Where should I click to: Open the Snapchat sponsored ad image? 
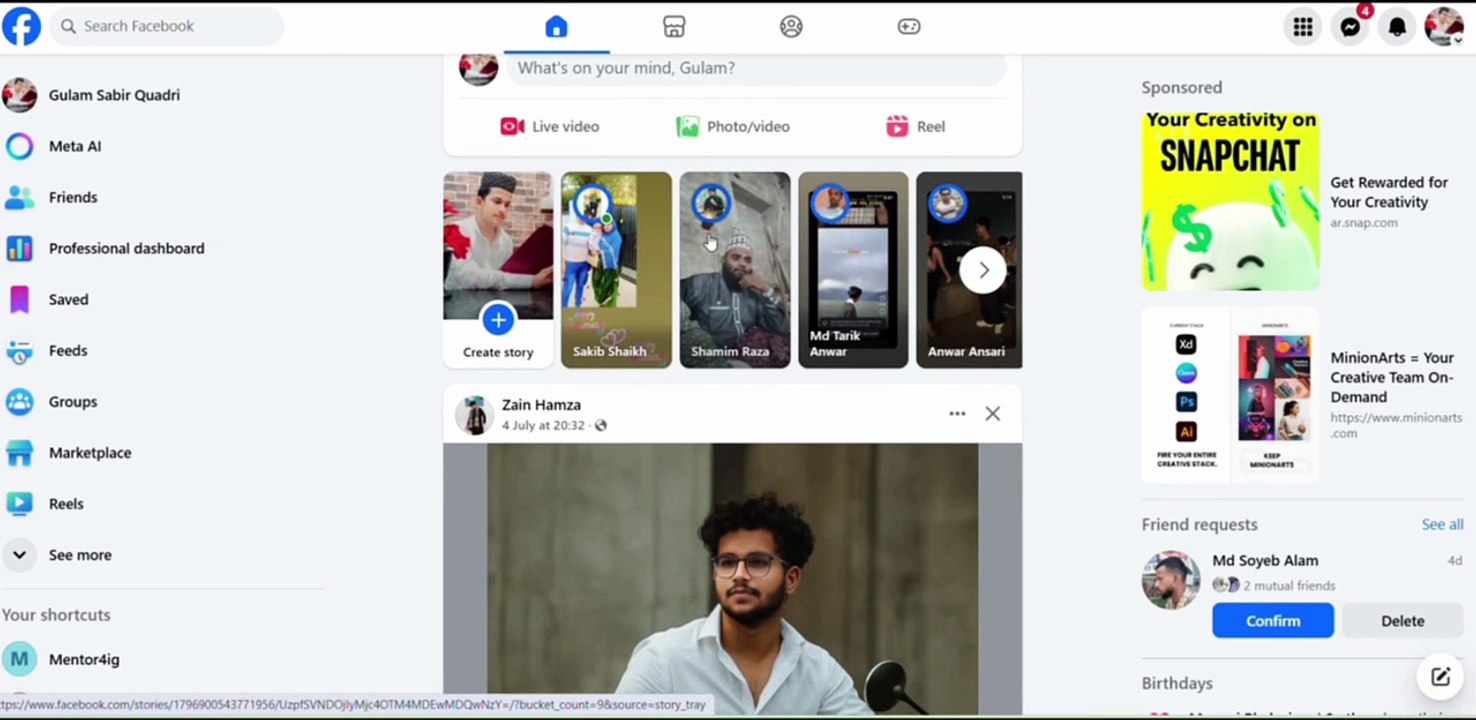coord(1230,202)
